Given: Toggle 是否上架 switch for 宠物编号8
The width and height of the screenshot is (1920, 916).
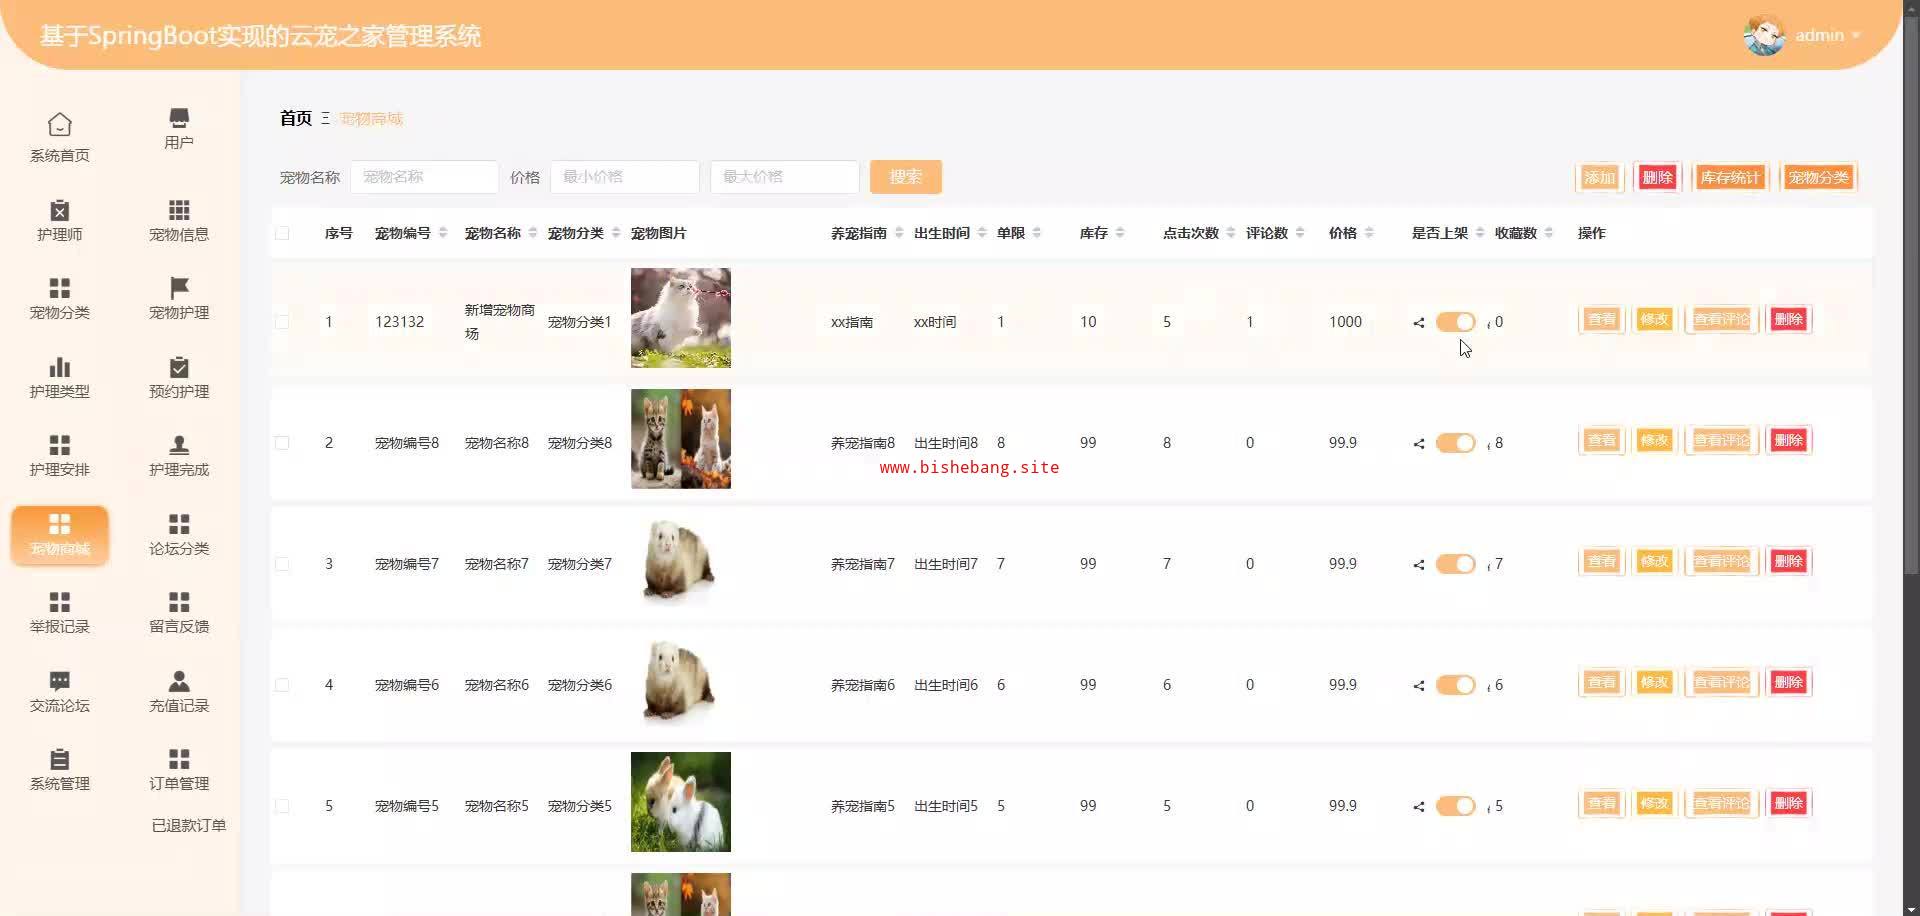Looking at the screenshot, I should click(x=1455, y=443).
